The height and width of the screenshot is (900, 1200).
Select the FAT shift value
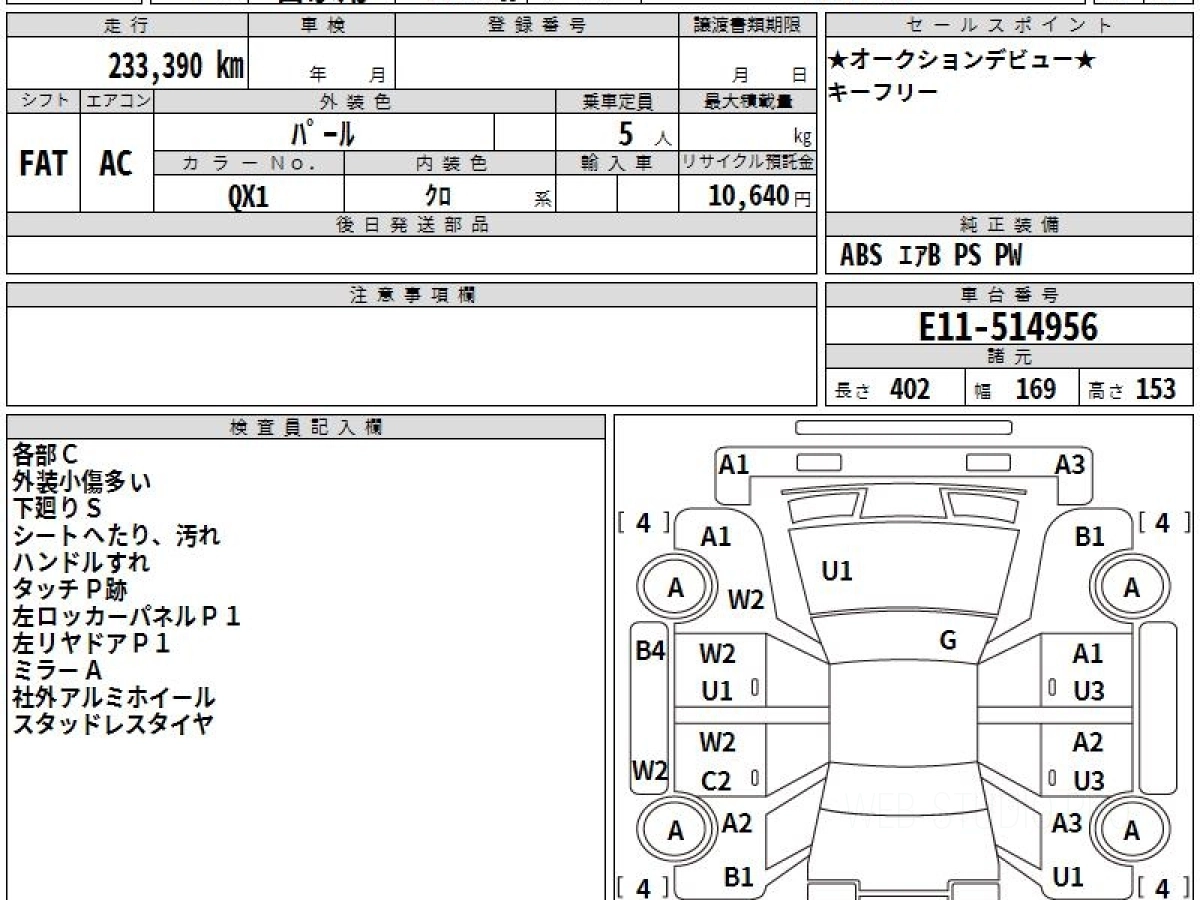pyautogui.click(x=43, y=164)
